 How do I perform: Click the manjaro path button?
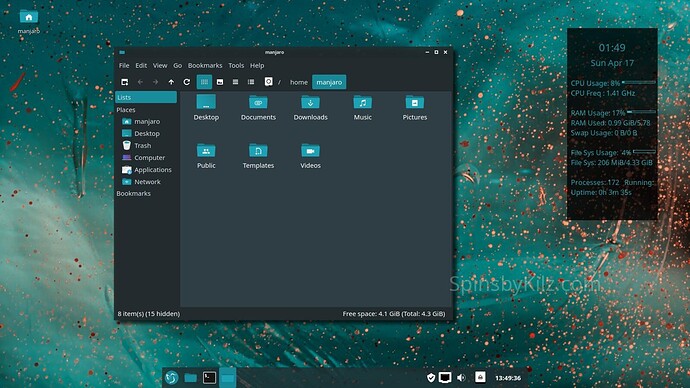329,82
